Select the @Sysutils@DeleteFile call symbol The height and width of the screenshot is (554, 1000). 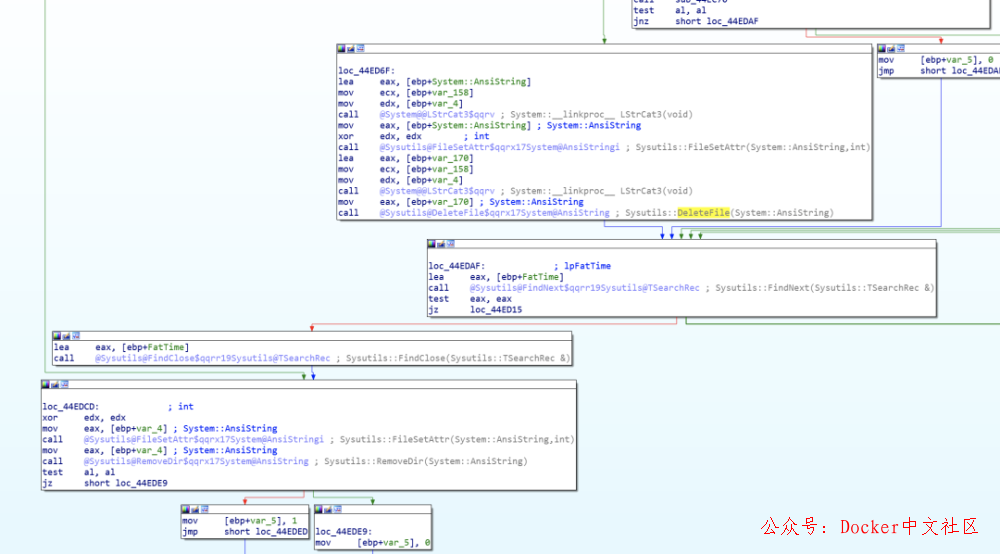point(494,213)
